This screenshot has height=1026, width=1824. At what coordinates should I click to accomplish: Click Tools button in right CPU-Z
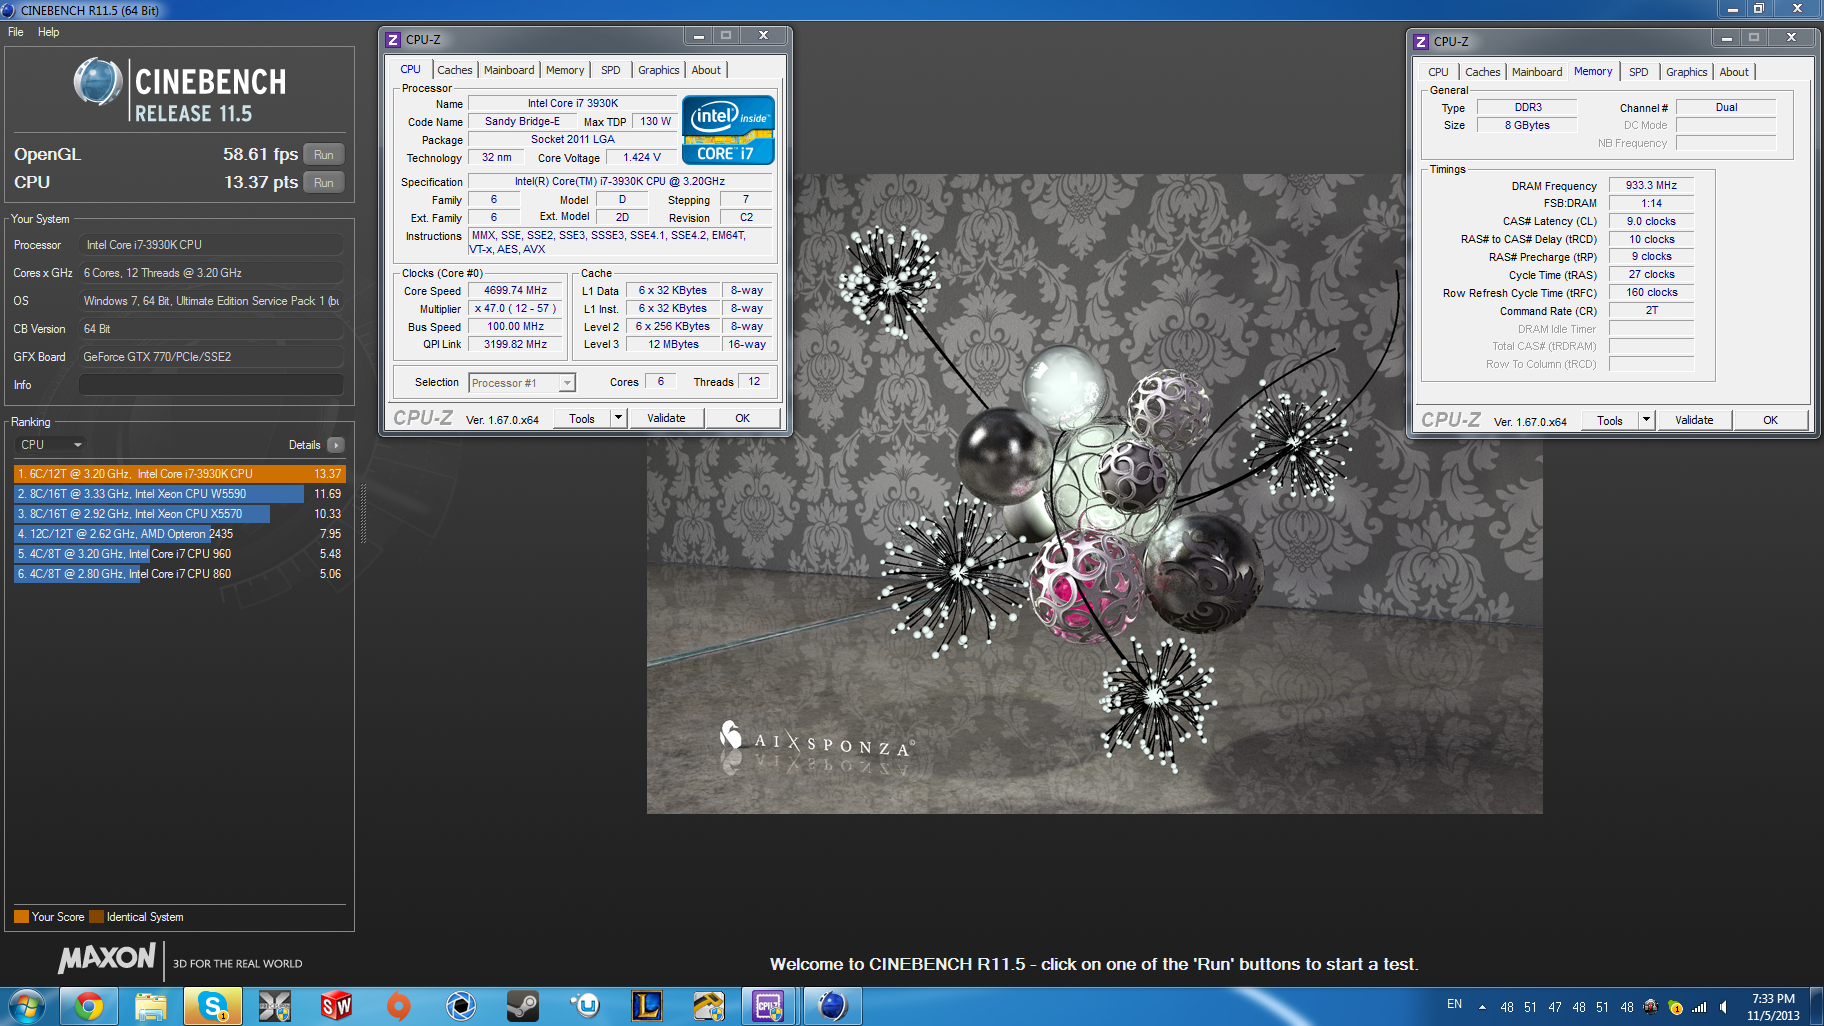[1610, 421]
